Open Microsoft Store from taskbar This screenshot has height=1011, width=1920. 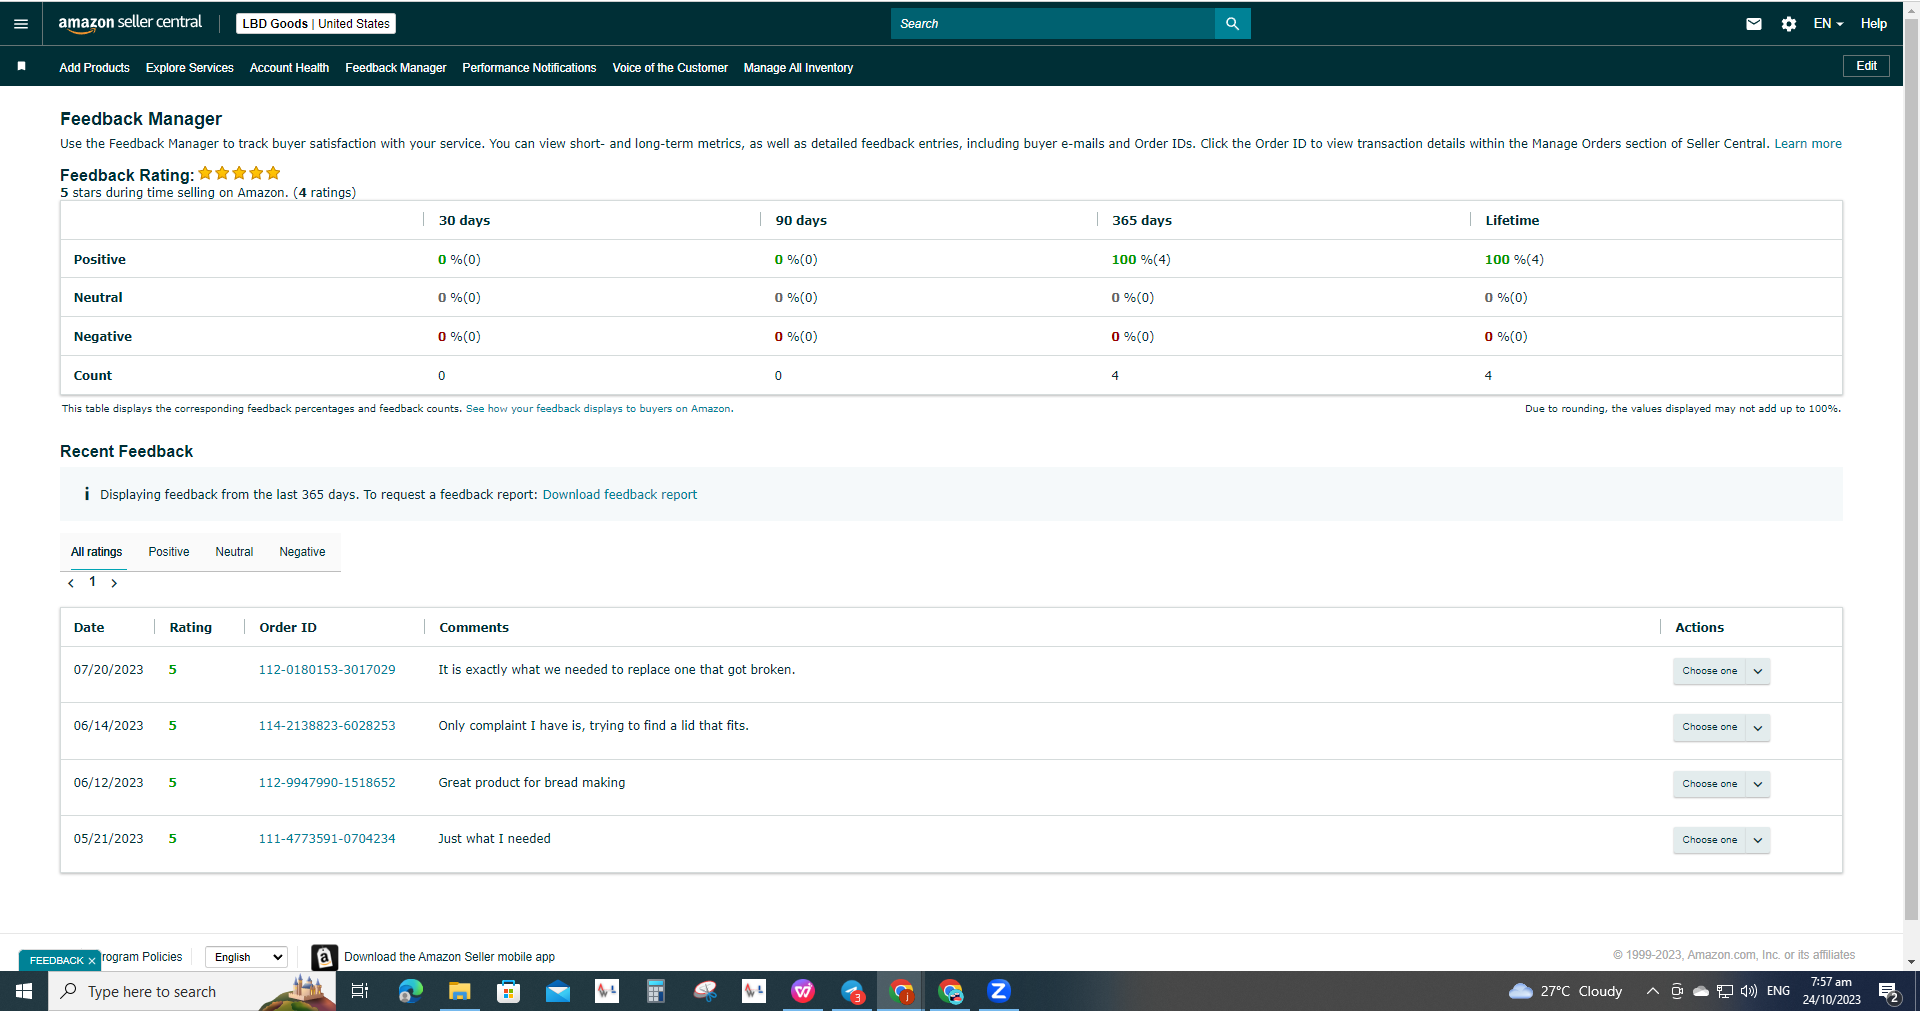508,991
